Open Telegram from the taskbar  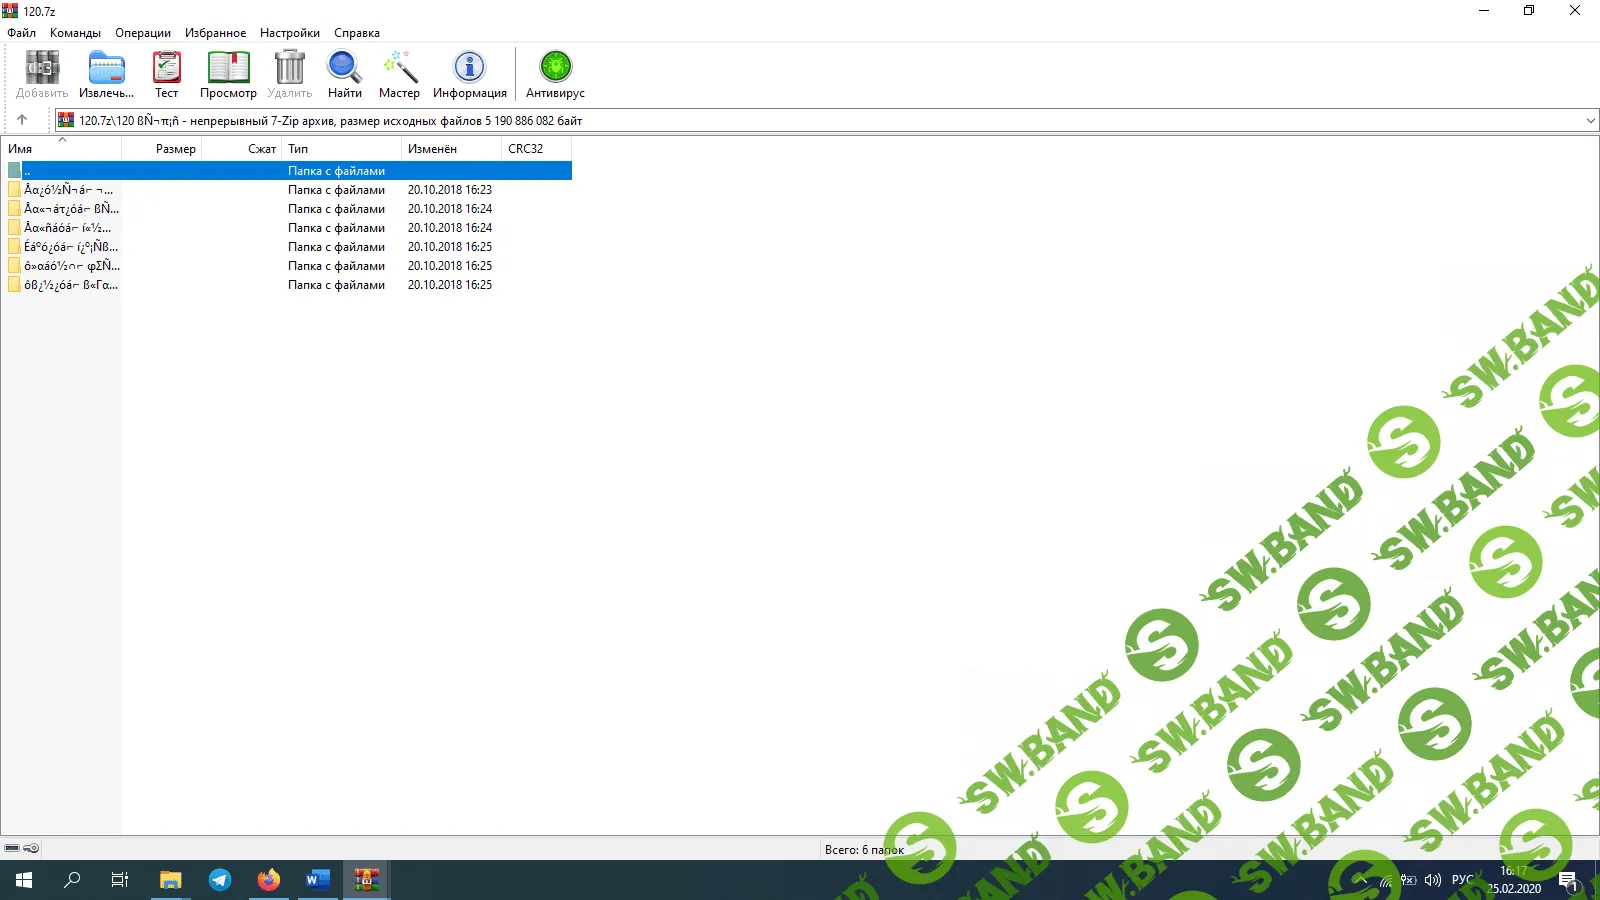(220, 880)
